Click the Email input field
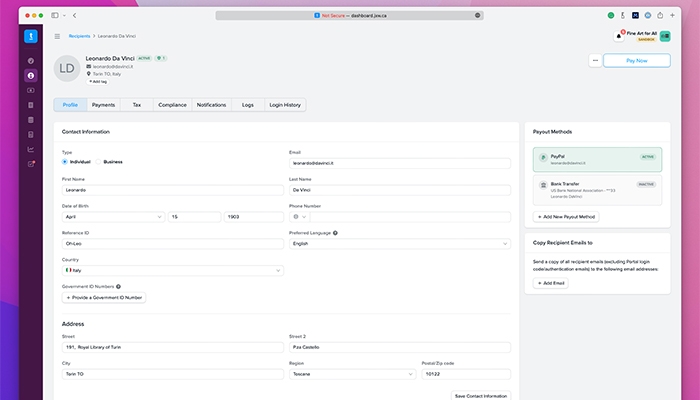Screen dimensions: 700x400 (x=400, y=163)
